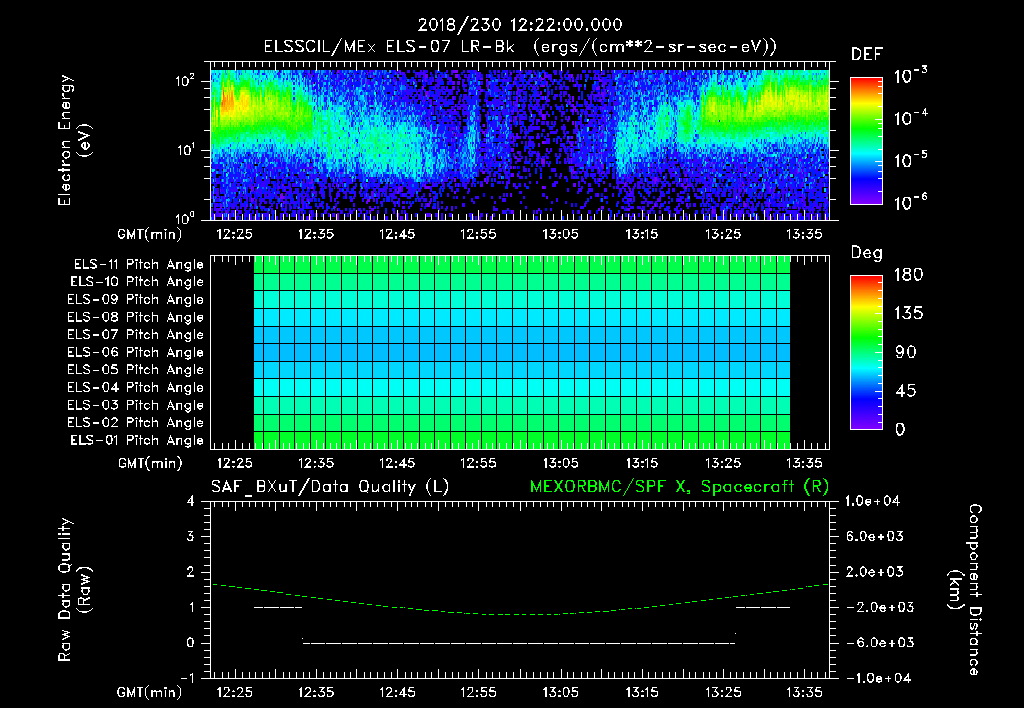Click the 10⁻⁴ label on the DEF scale
This screenshot has width=1024, height=708.
pos(910,118)
